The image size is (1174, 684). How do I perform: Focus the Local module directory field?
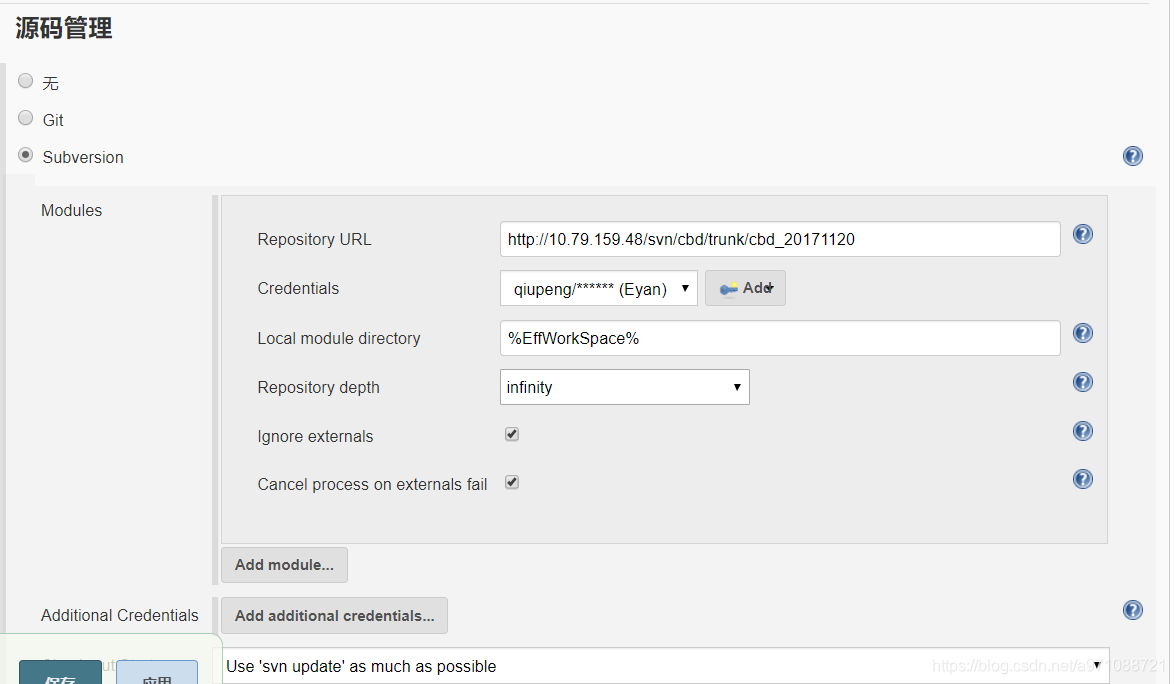780,338
